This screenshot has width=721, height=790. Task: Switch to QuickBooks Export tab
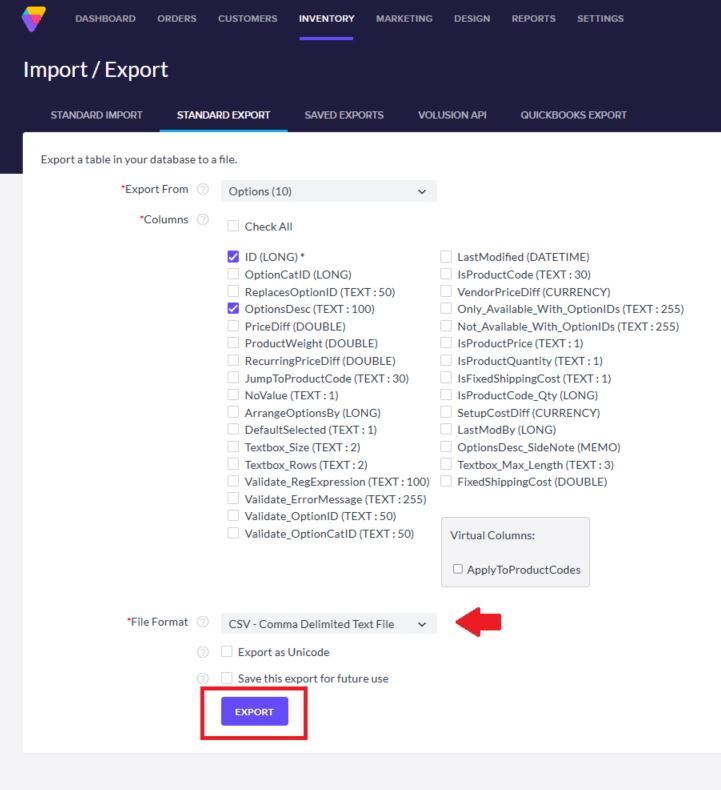pos(573,115)
